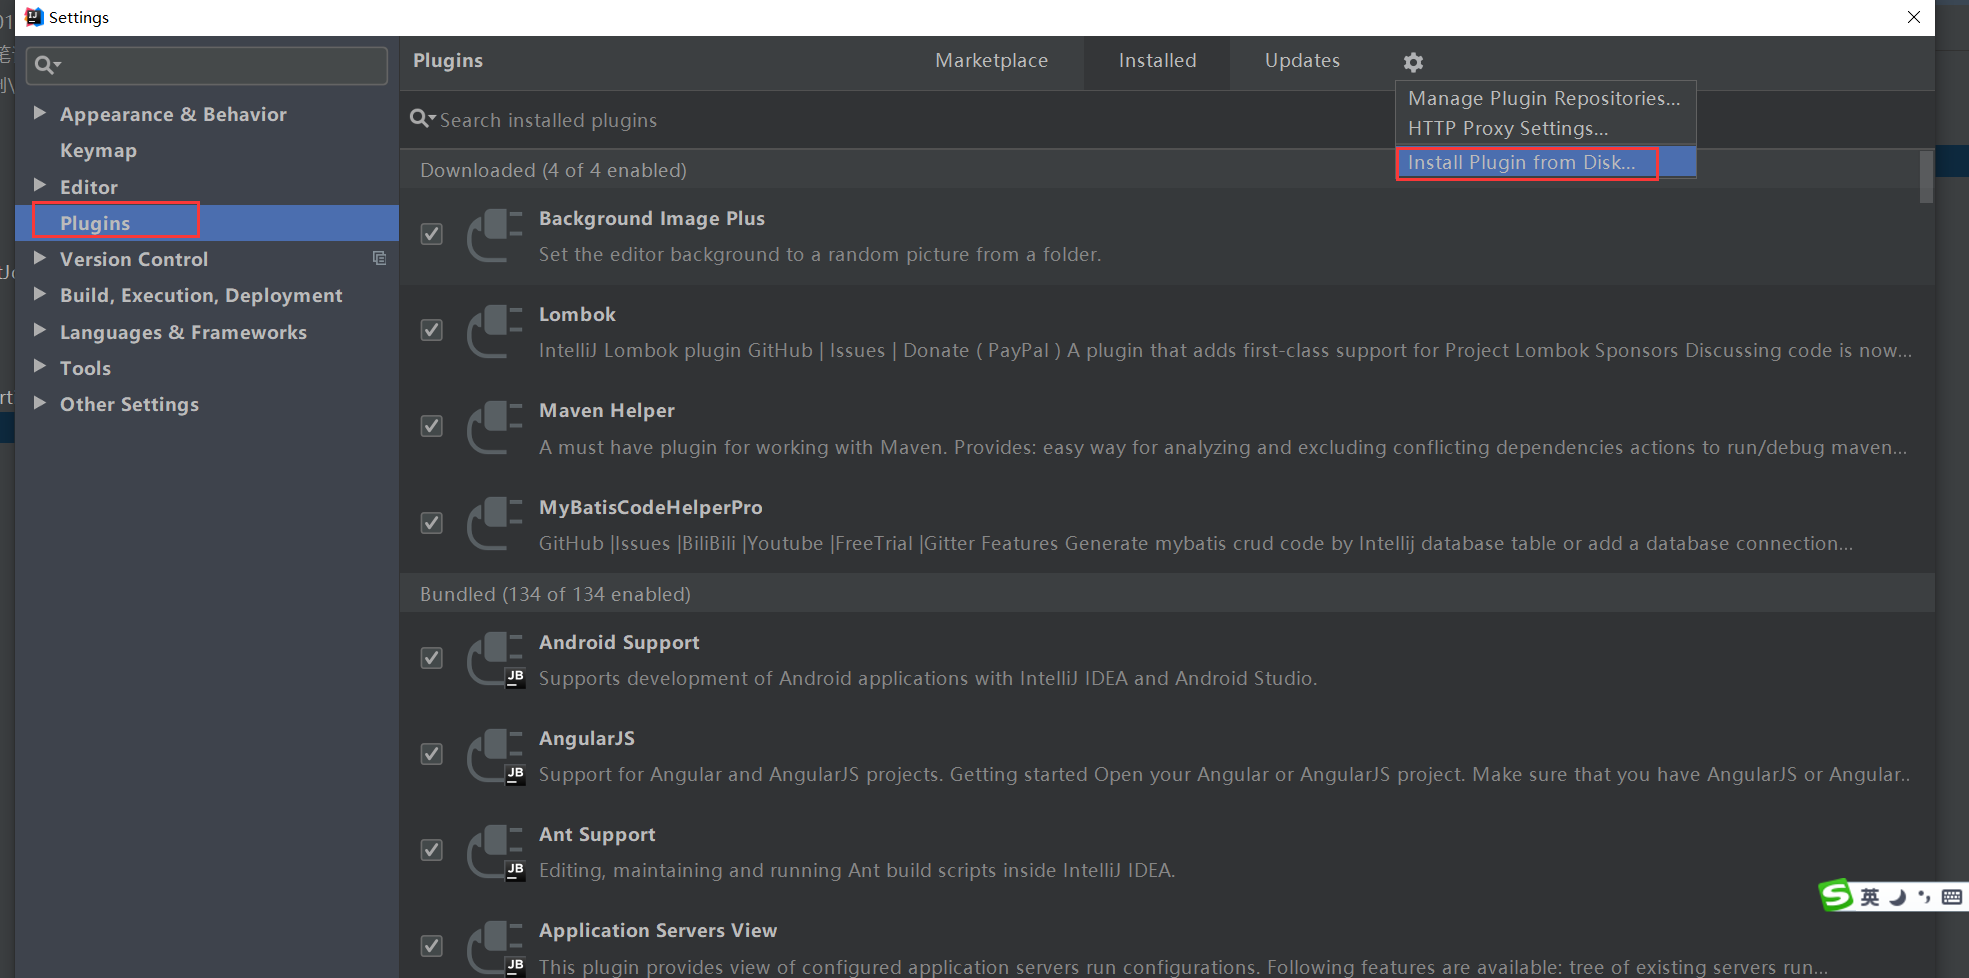Image resolution: width=1969 pixels, height=978 pixels.
Task: Expand the Appearance & Behavior tree arrow
Action: tap(40, 113)
